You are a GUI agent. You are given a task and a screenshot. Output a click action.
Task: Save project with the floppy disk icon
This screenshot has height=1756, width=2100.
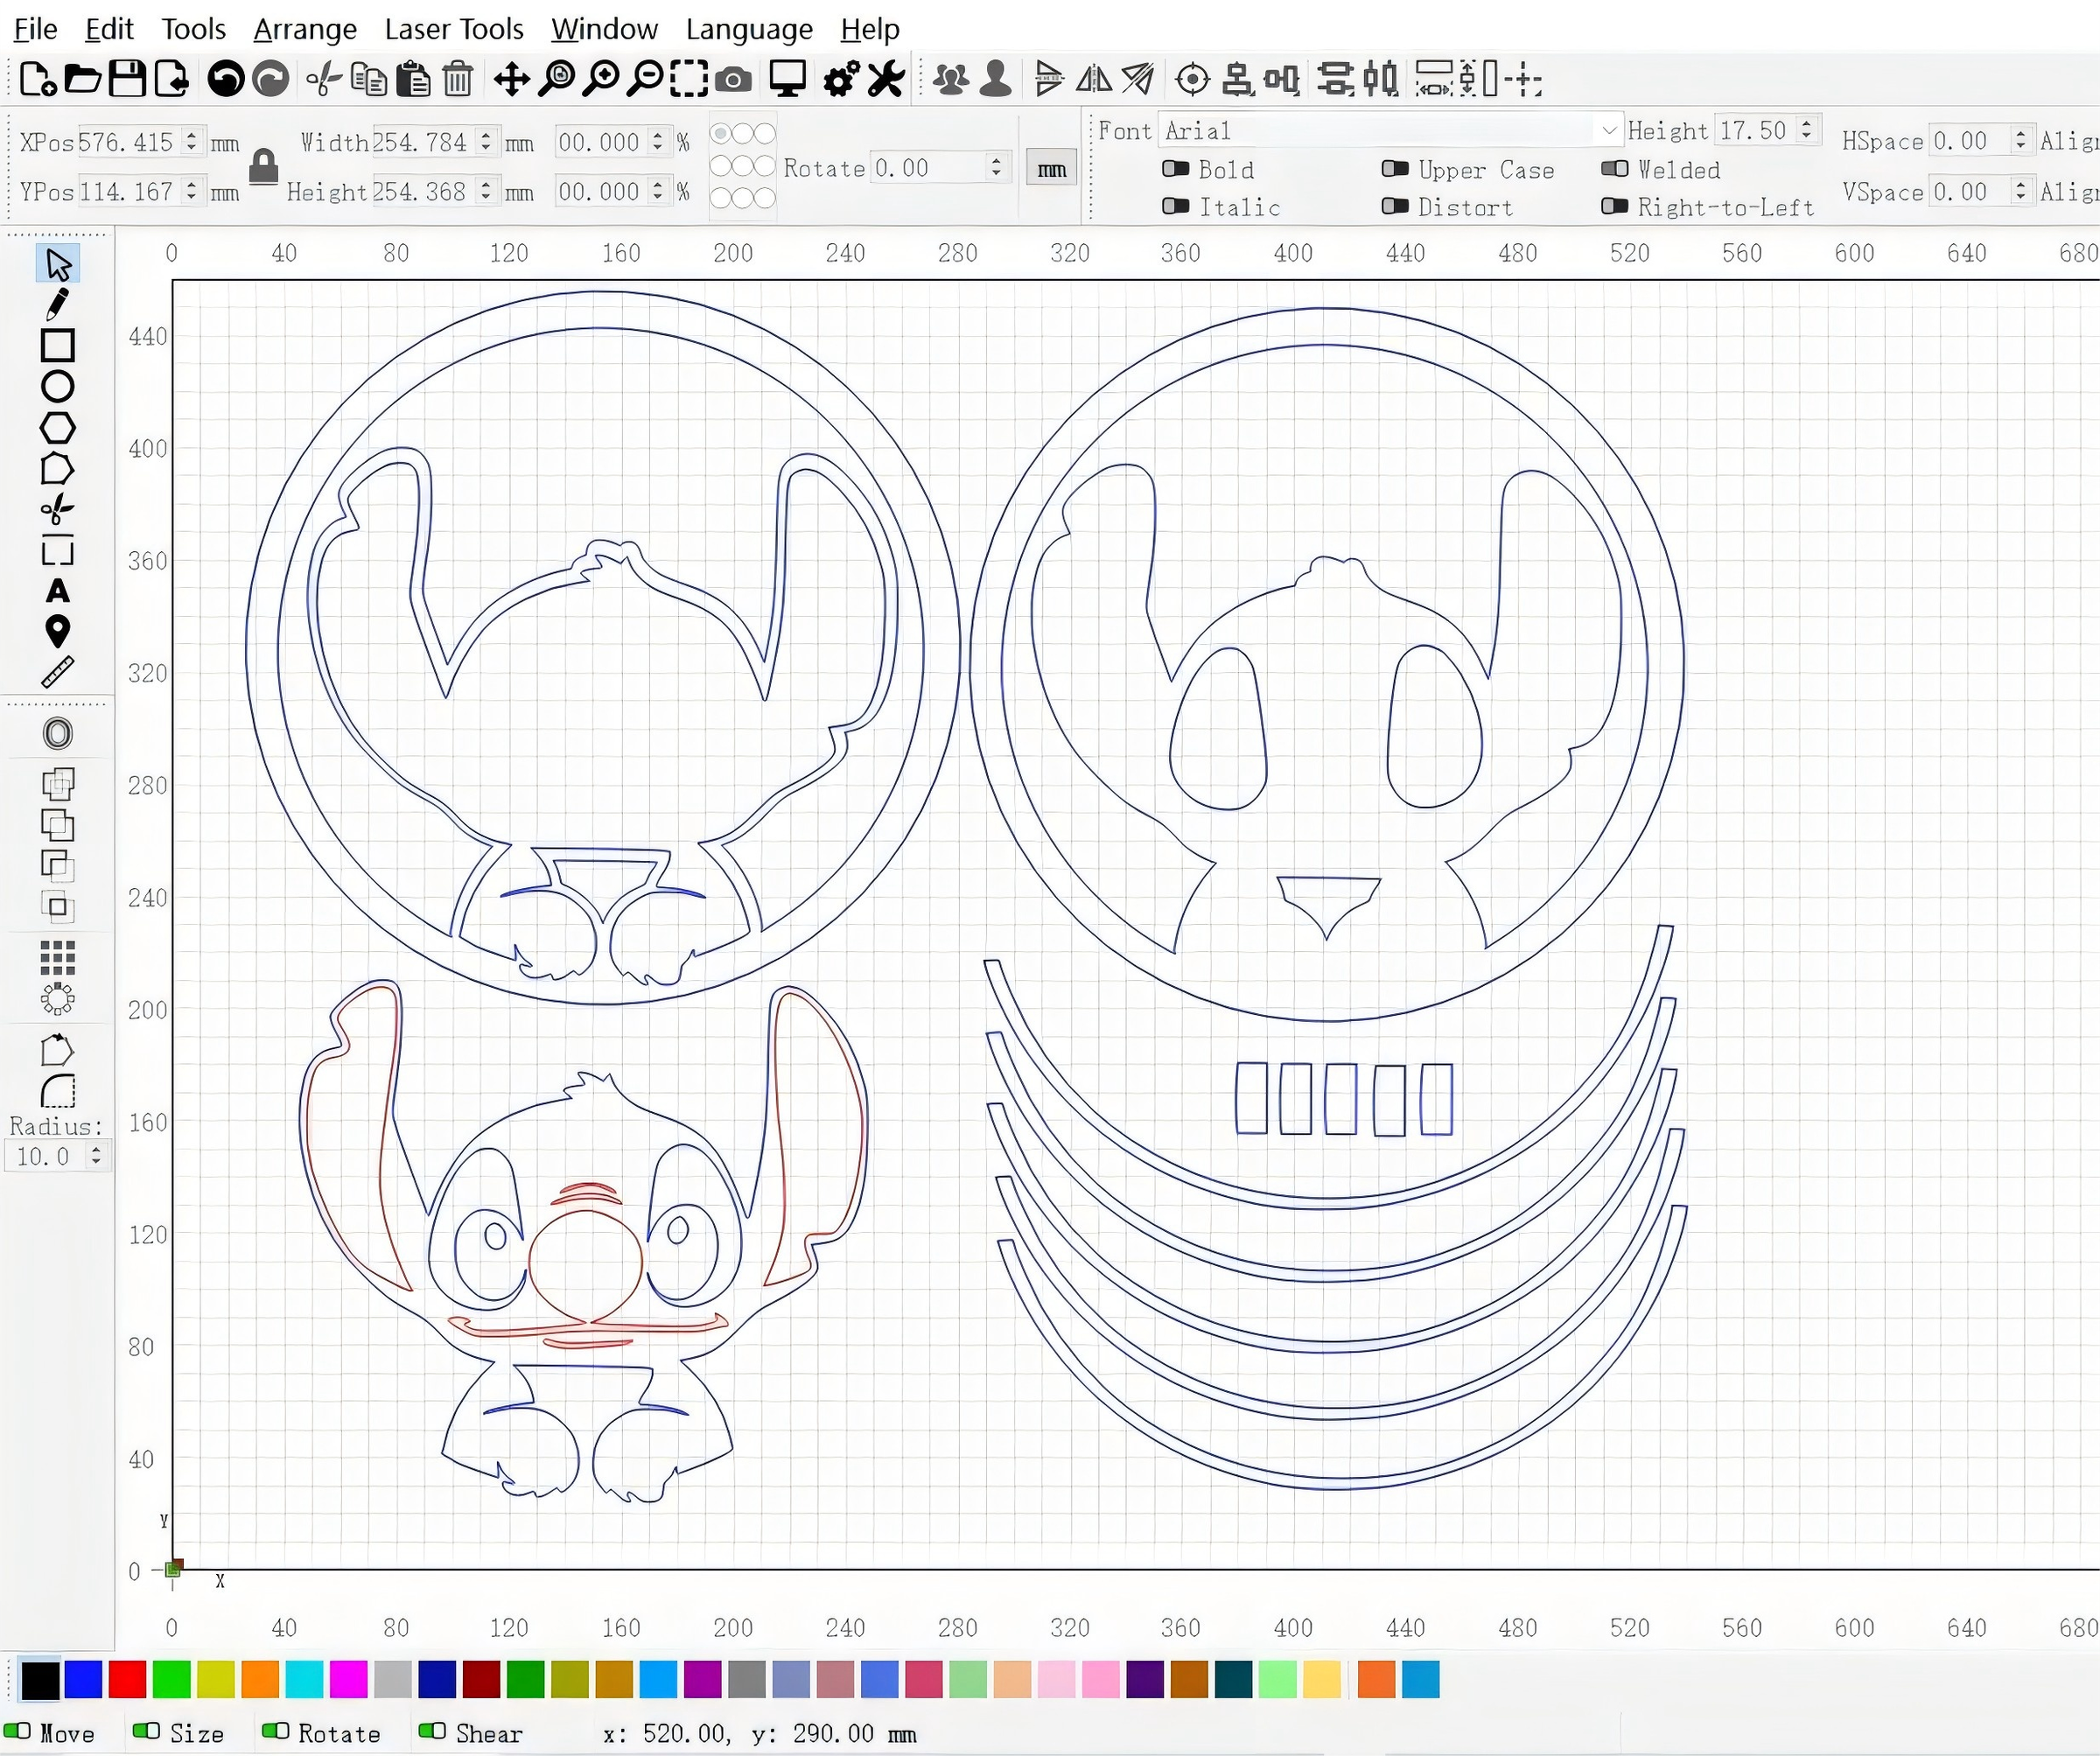coord(127,78)
